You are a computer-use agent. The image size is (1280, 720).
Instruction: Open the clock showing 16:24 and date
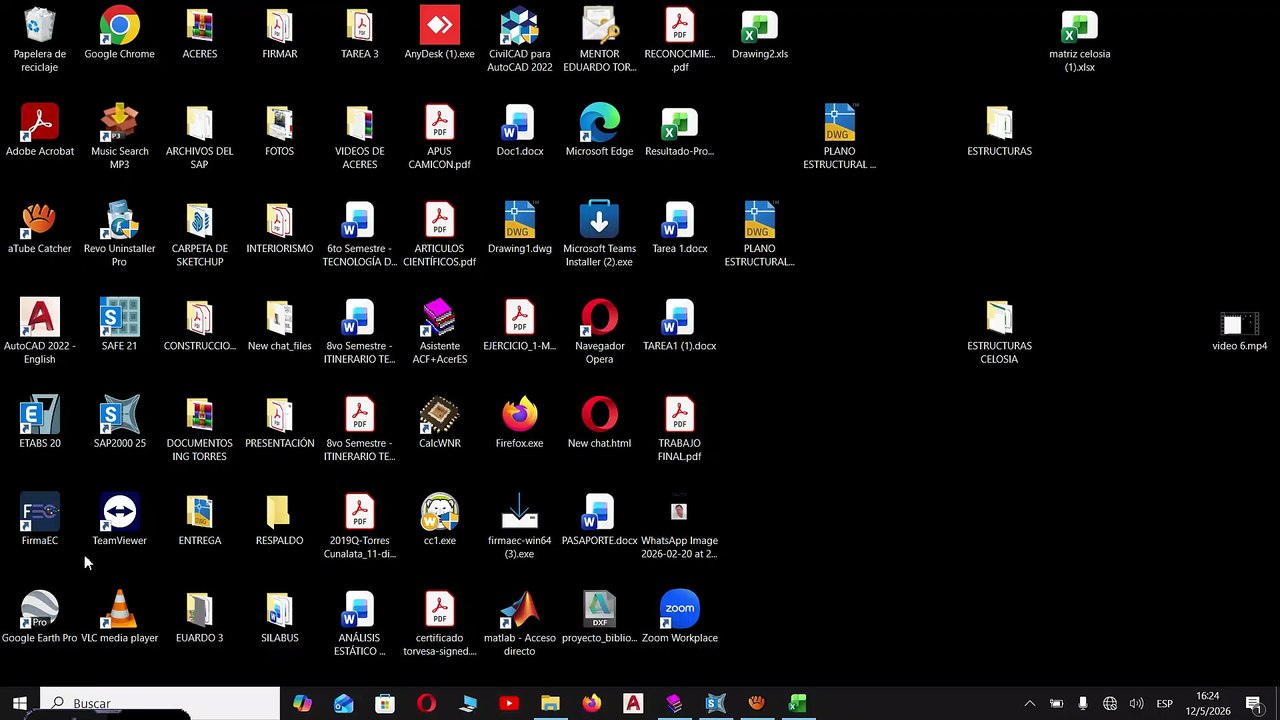pos(1208,703)
